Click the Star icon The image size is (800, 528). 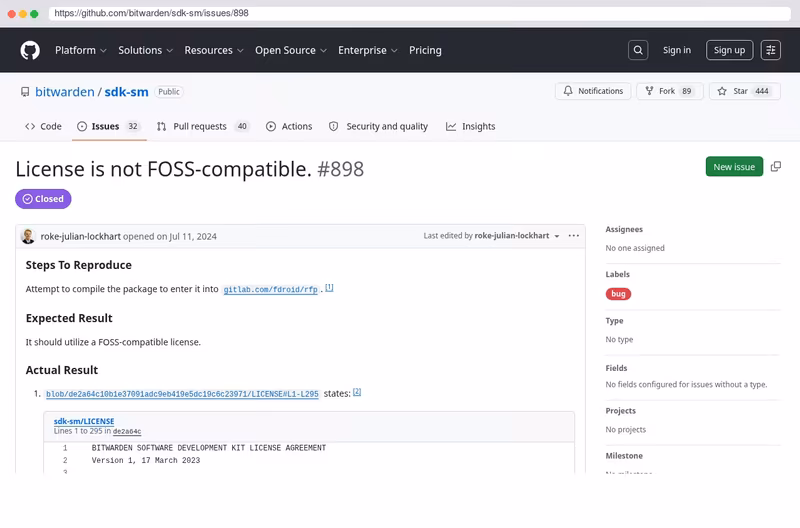click(x=722, y=91)
